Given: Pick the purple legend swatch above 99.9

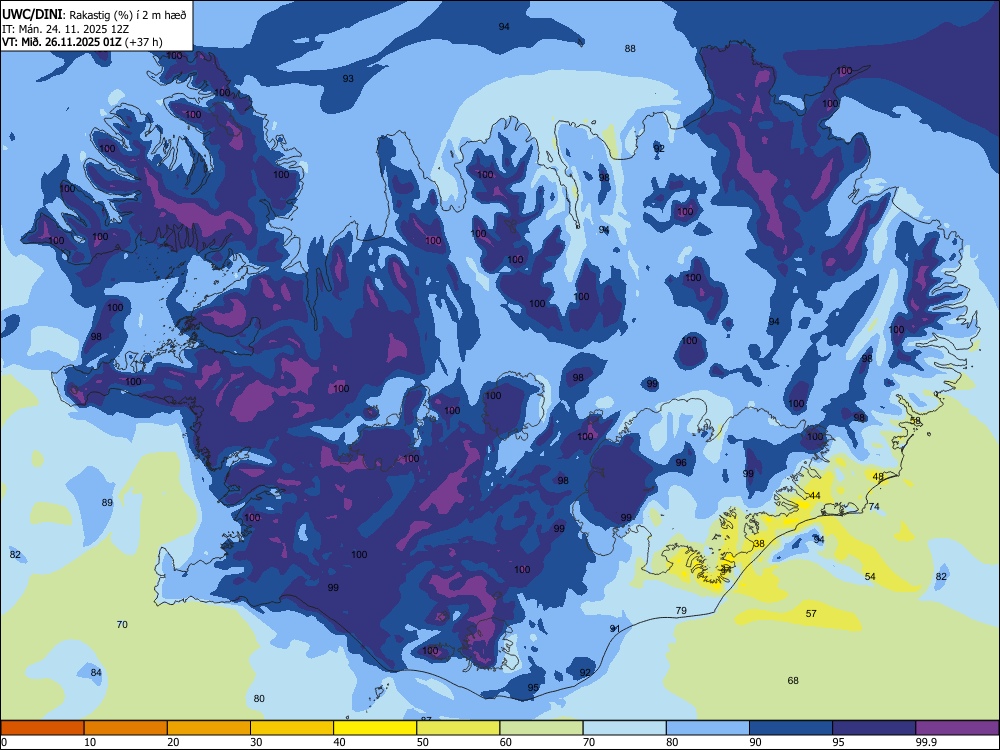Looking at the screenshot, I should tap(957, 728).
